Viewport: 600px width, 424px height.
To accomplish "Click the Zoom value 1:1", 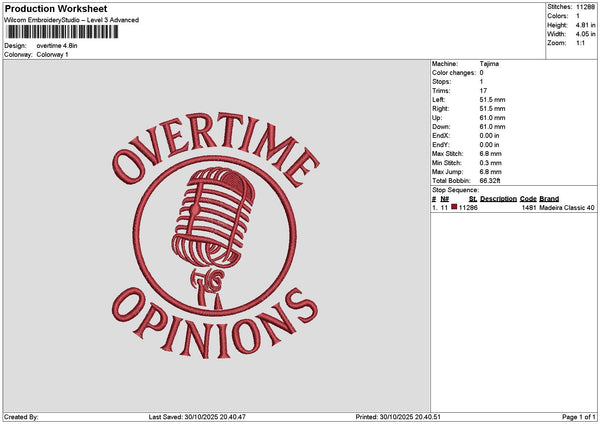I will (x=580, y=43).
